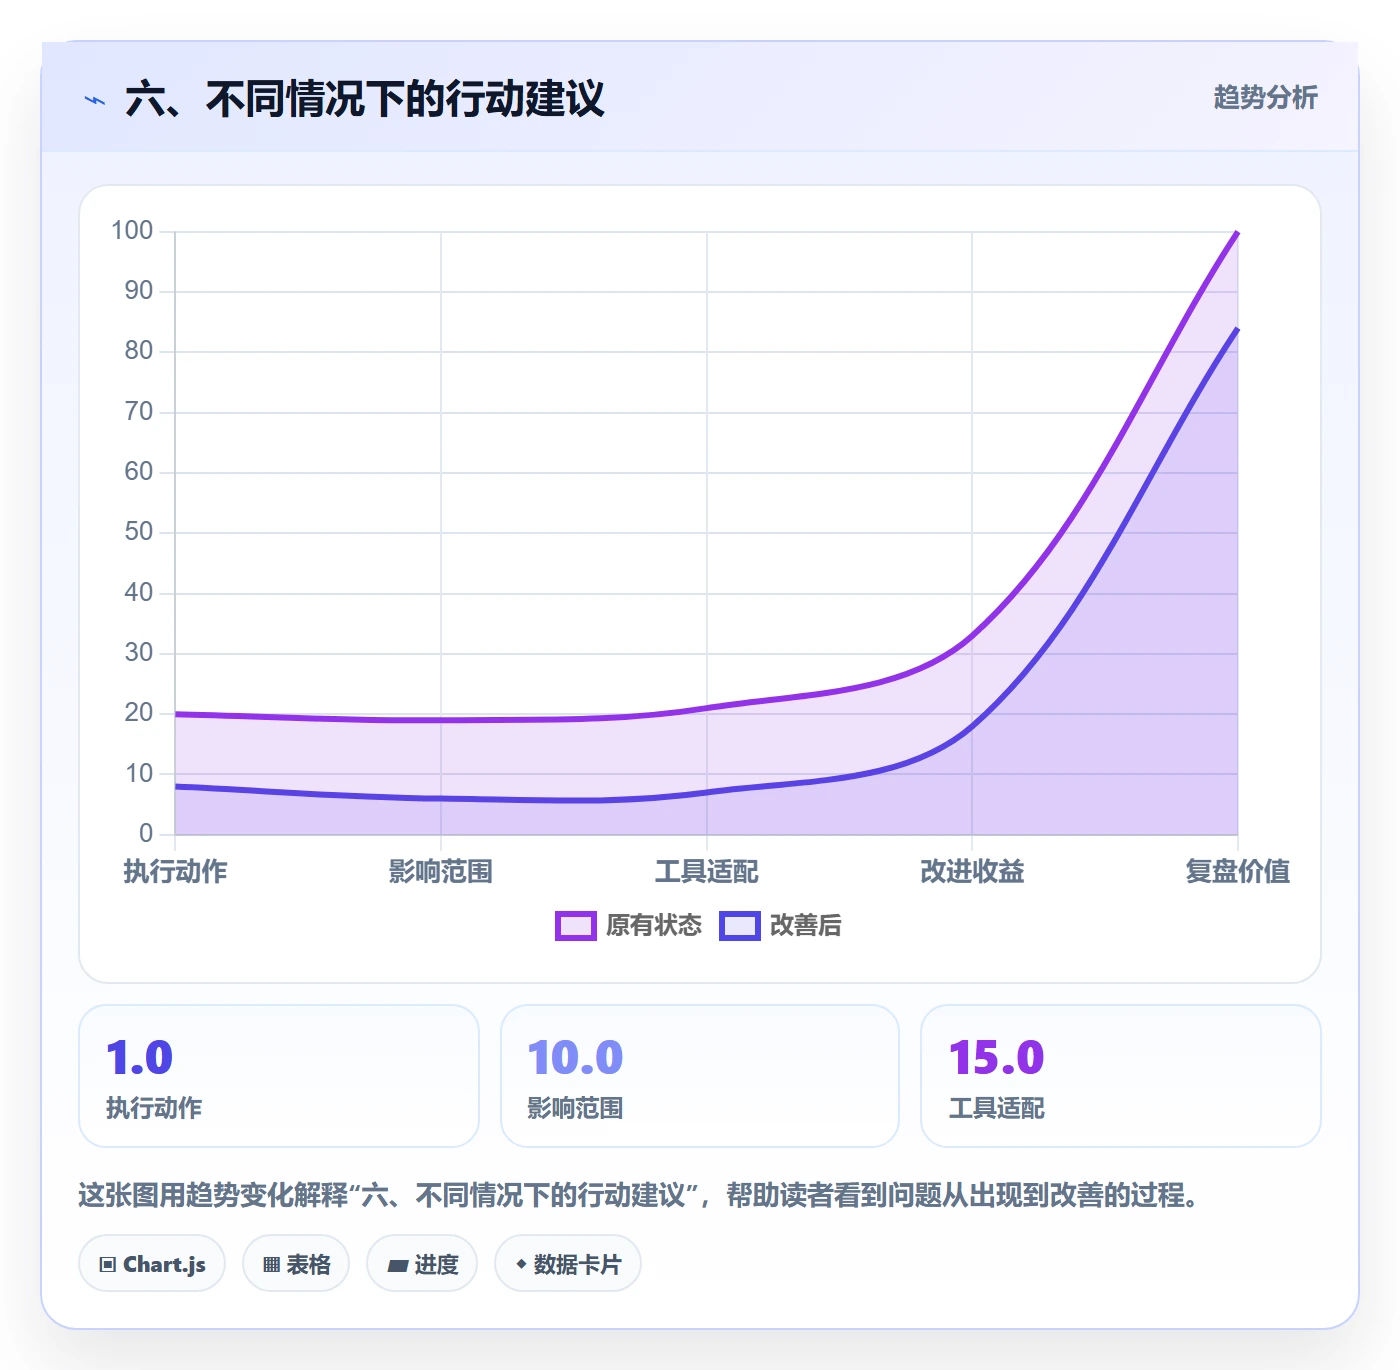1400x1370 pixels.
Task: Click the 改善后 legend label
Action: [806, 926]
